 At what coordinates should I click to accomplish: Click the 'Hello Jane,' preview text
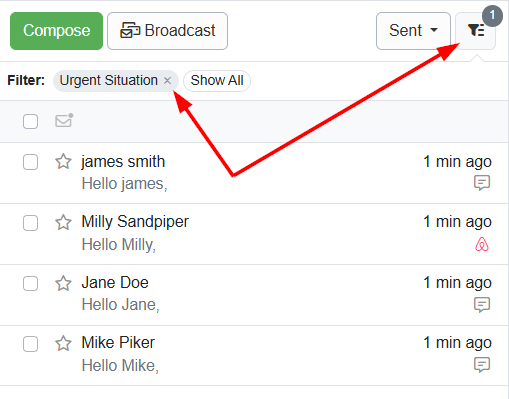point(121,305)
